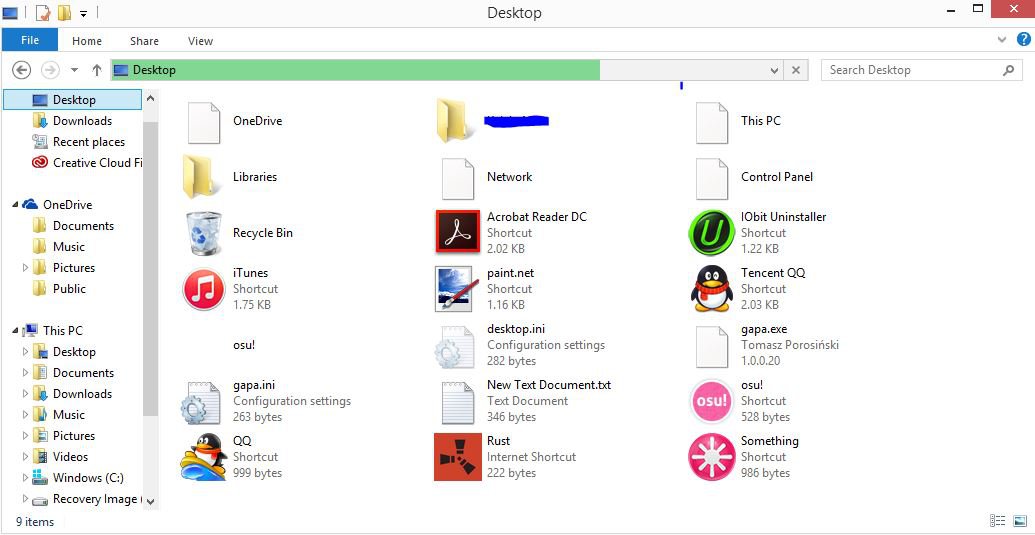This screenshot has height=535, width=1035.
Task: Expand Pictures under OneDrive
Action: (25, 267)
